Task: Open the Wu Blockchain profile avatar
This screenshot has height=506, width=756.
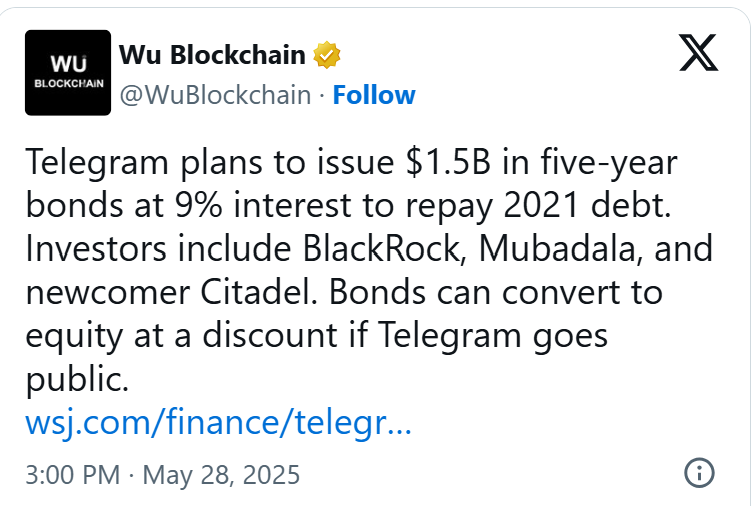Action: [67, 74]
